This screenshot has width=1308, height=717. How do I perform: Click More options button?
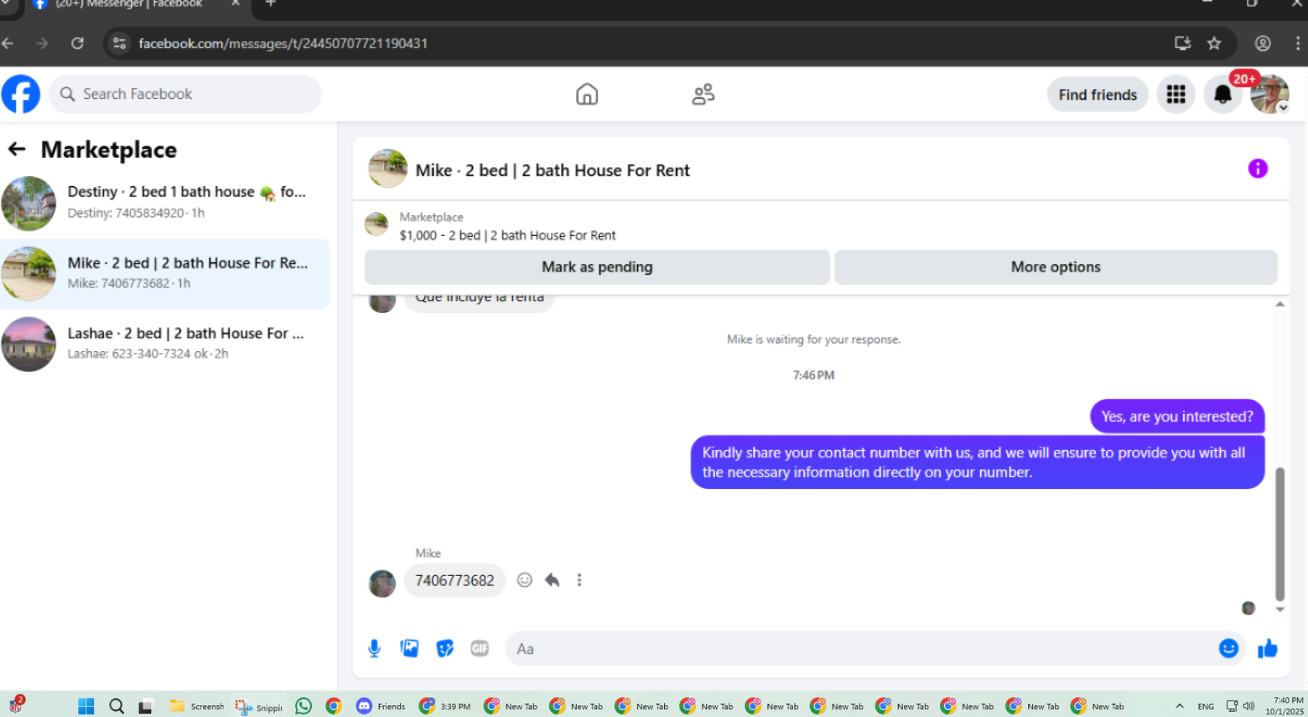click(1056, 267)
